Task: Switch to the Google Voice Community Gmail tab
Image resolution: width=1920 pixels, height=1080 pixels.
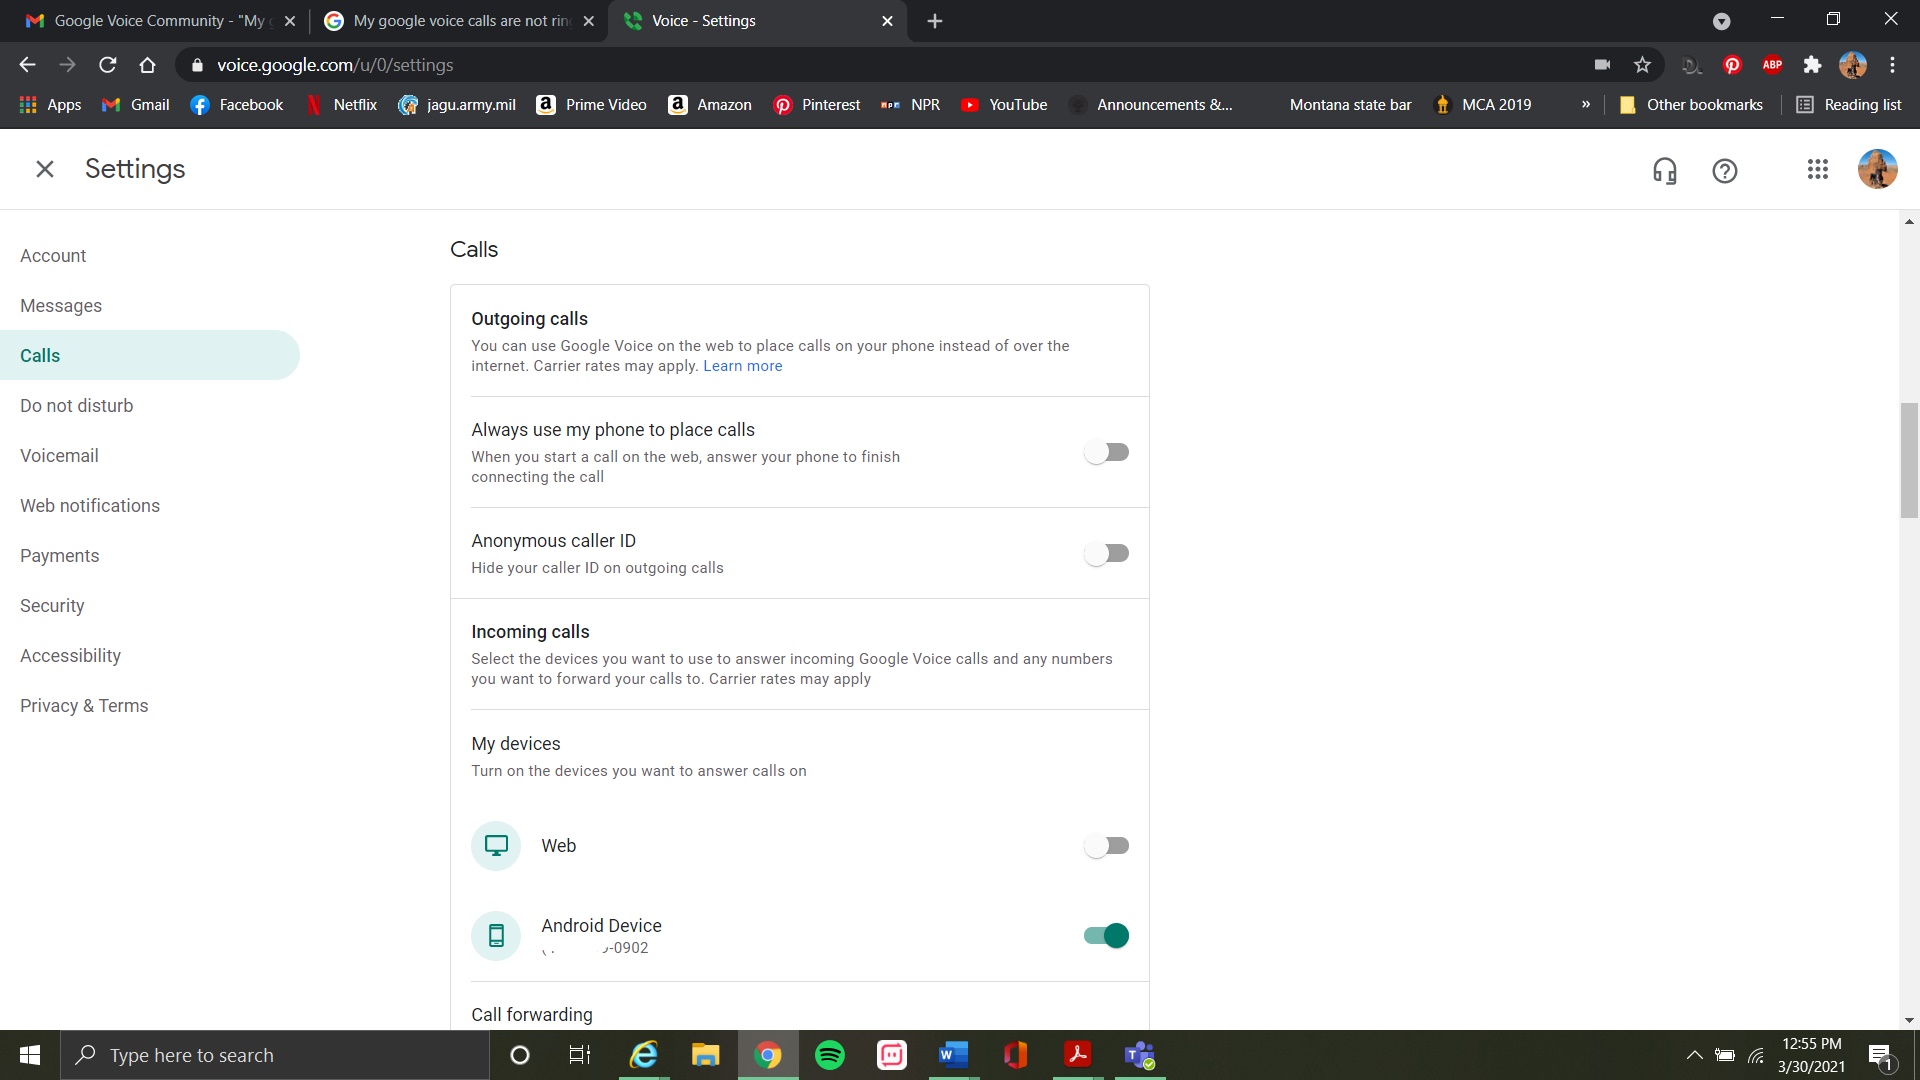Action: [x=160, y=21]
